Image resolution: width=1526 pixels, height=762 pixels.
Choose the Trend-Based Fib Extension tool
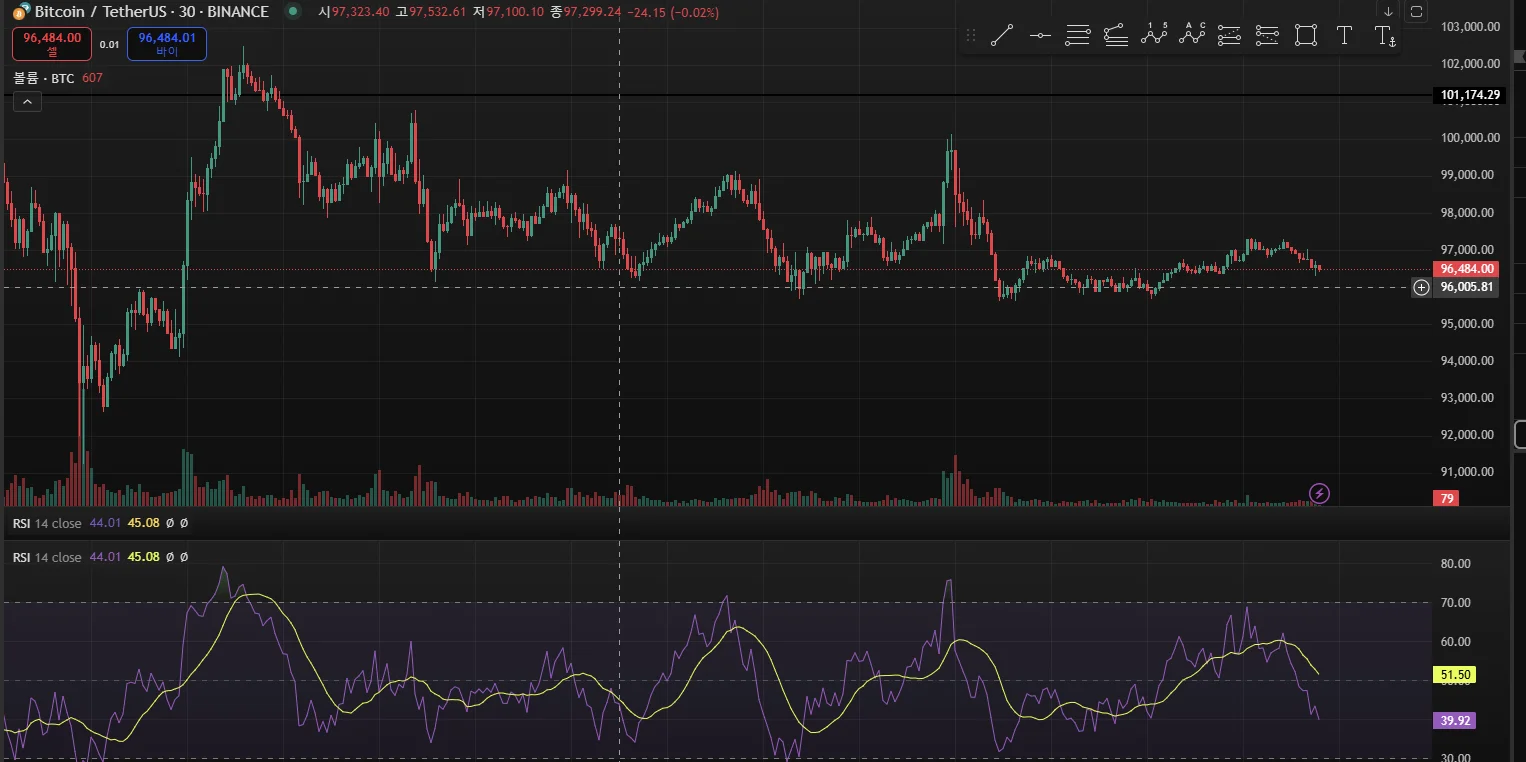tap(1116, 36)
